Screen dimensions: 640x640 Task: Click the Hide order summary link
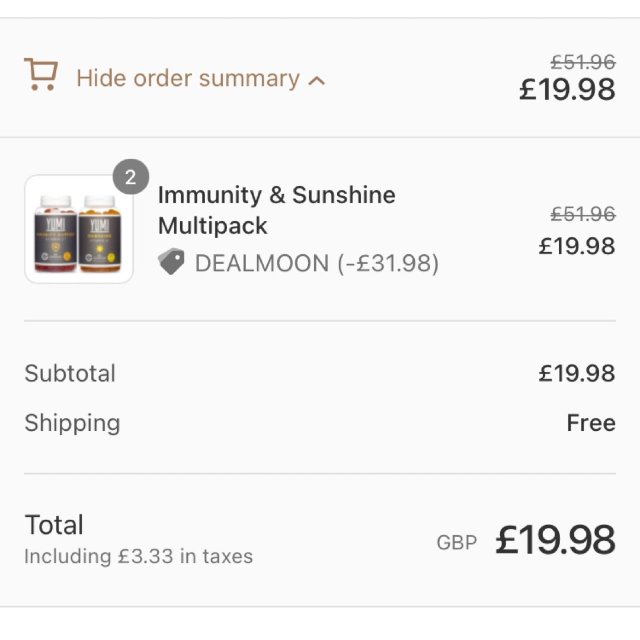tap(188, 78)
